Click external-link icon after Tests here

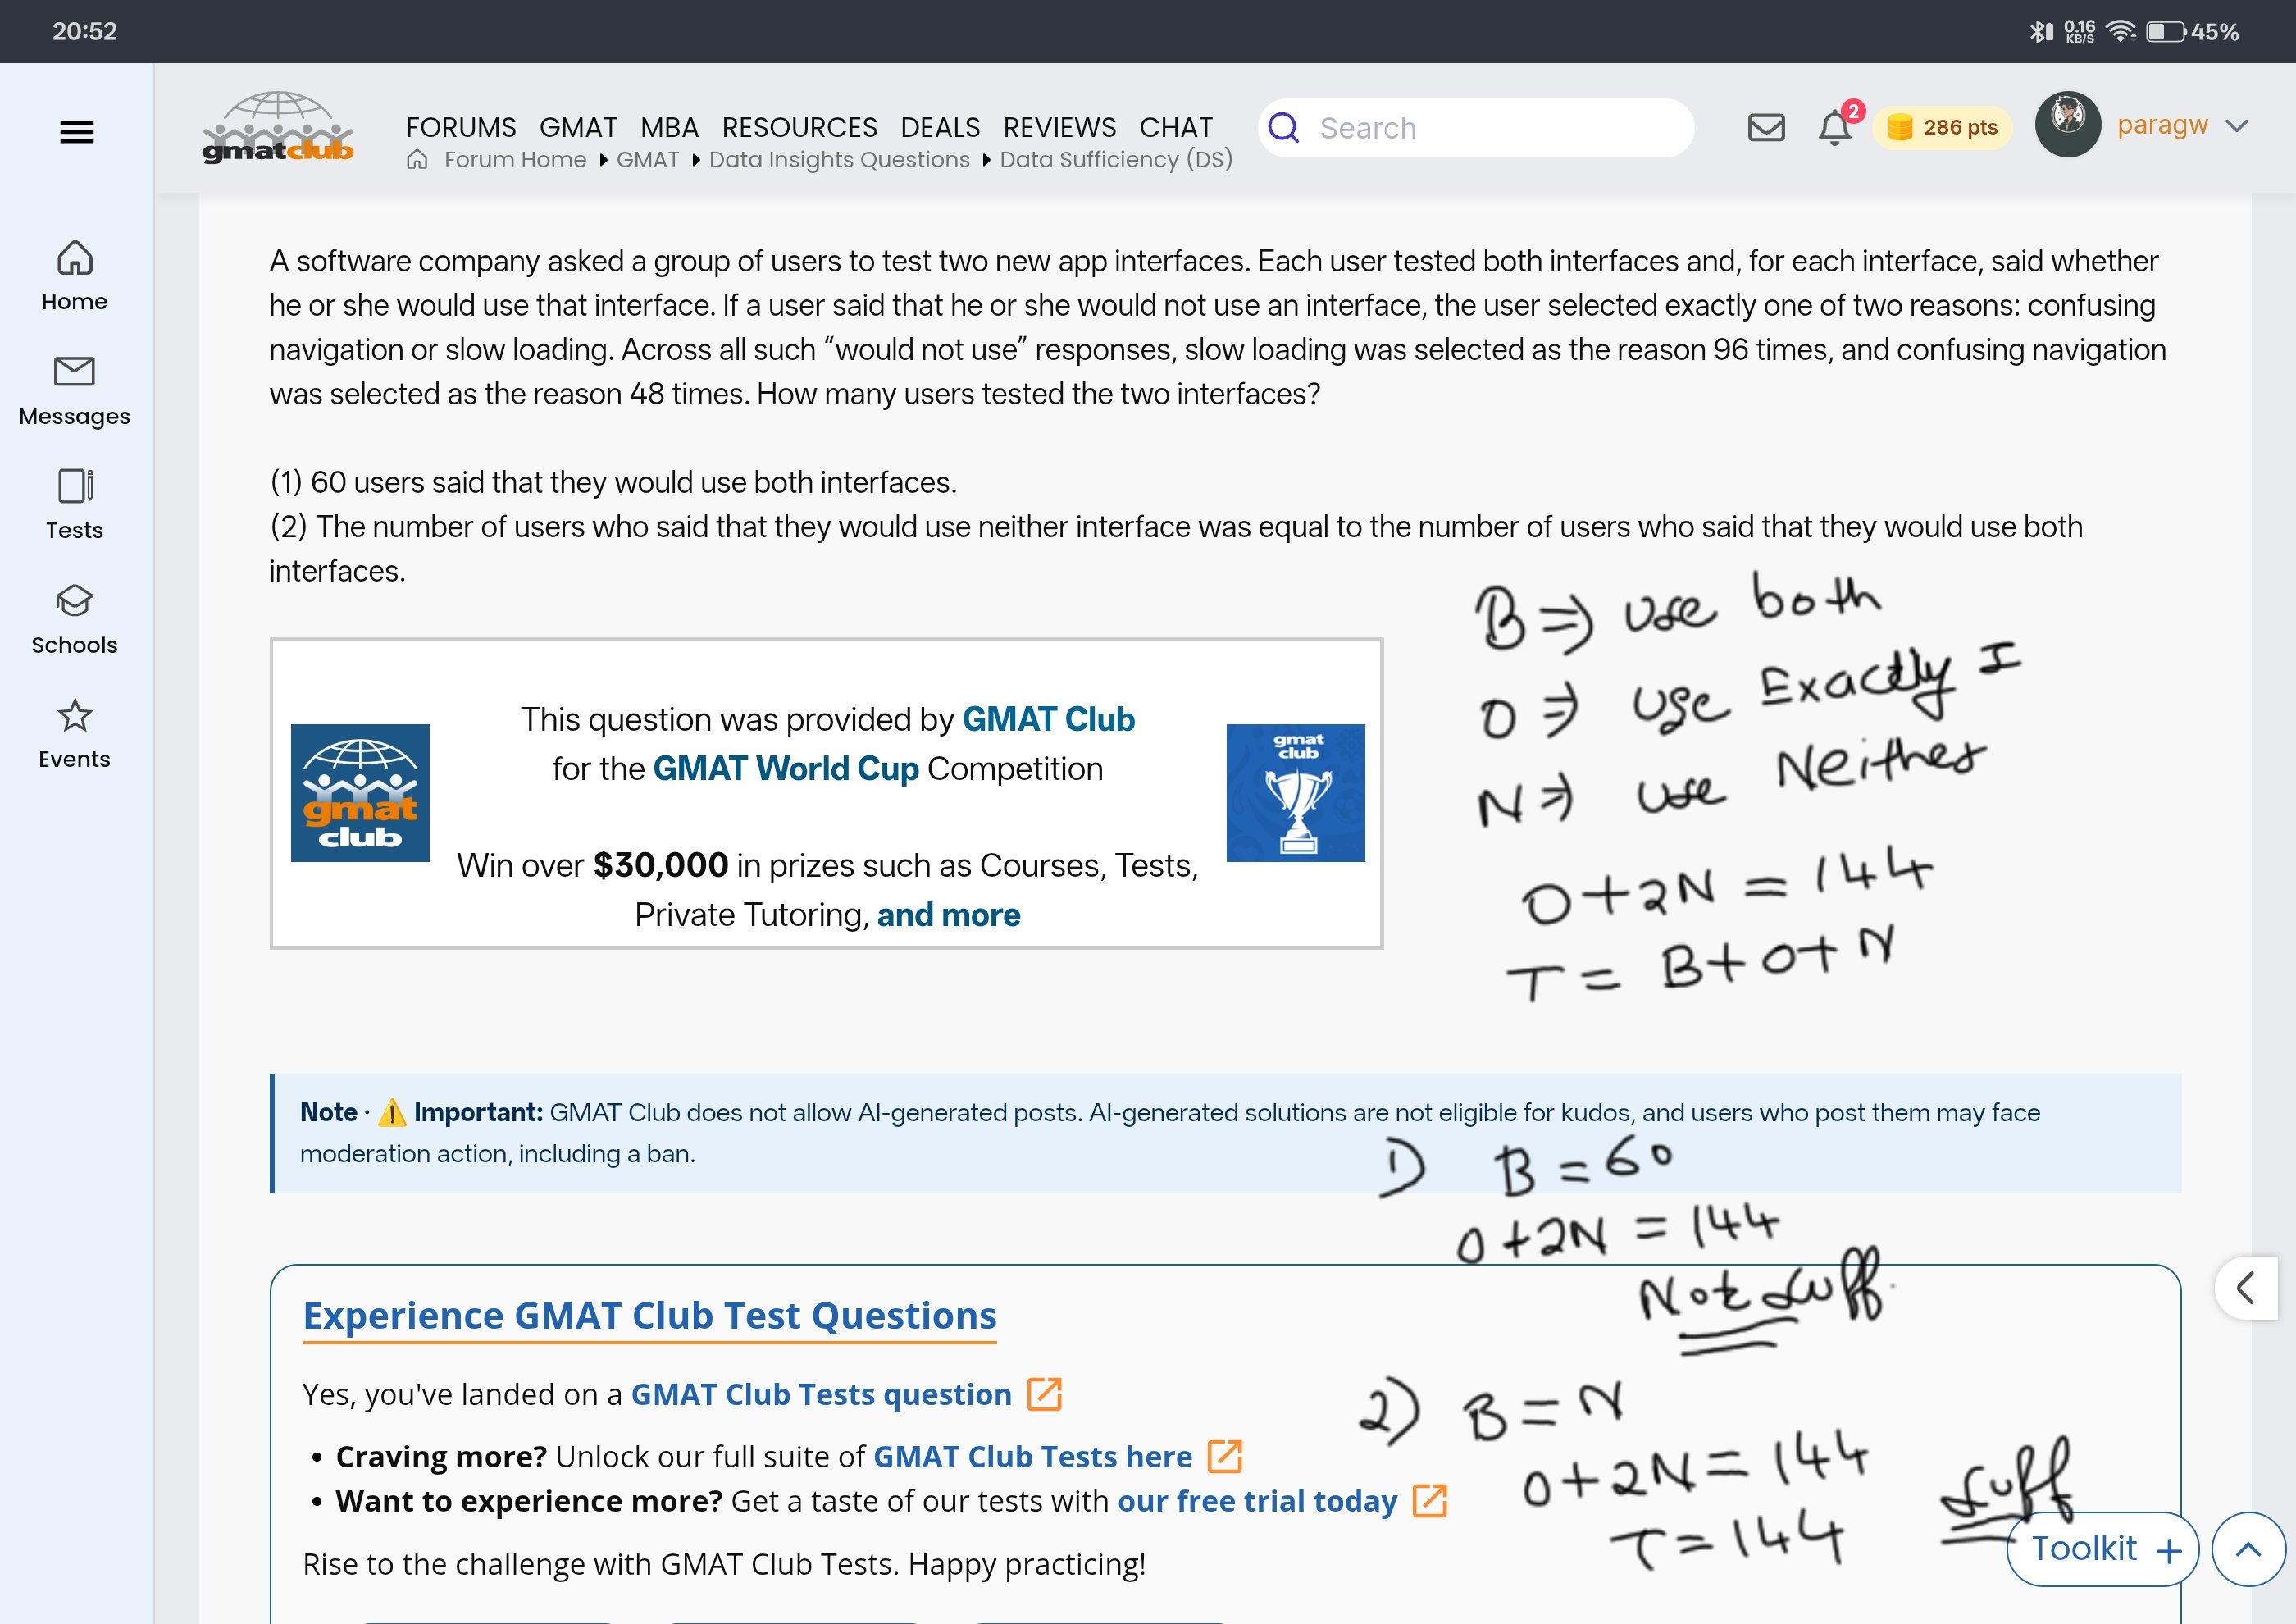(x=1225, y=1457)
